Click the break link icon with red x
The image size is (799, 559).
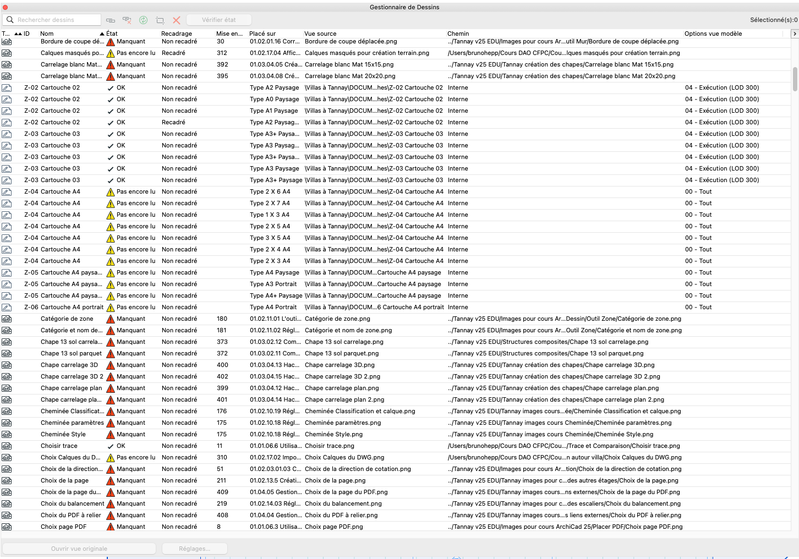[127, 20]
